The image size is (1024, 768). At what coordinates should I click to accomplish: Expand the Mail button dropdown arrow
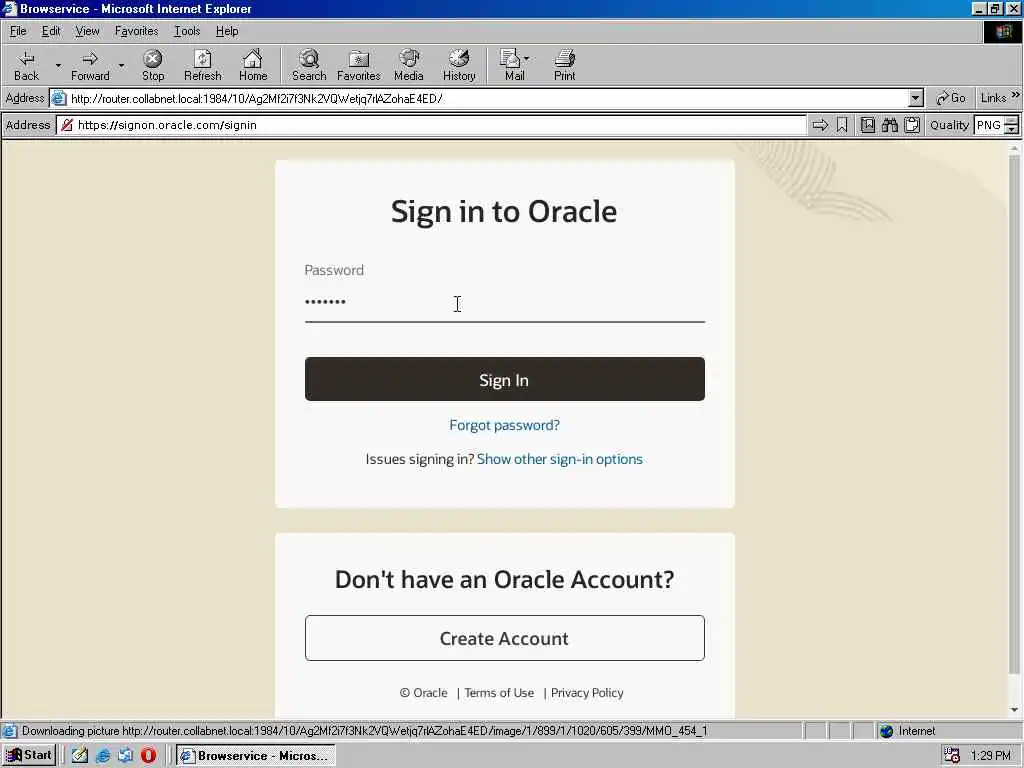coord(526,58)
